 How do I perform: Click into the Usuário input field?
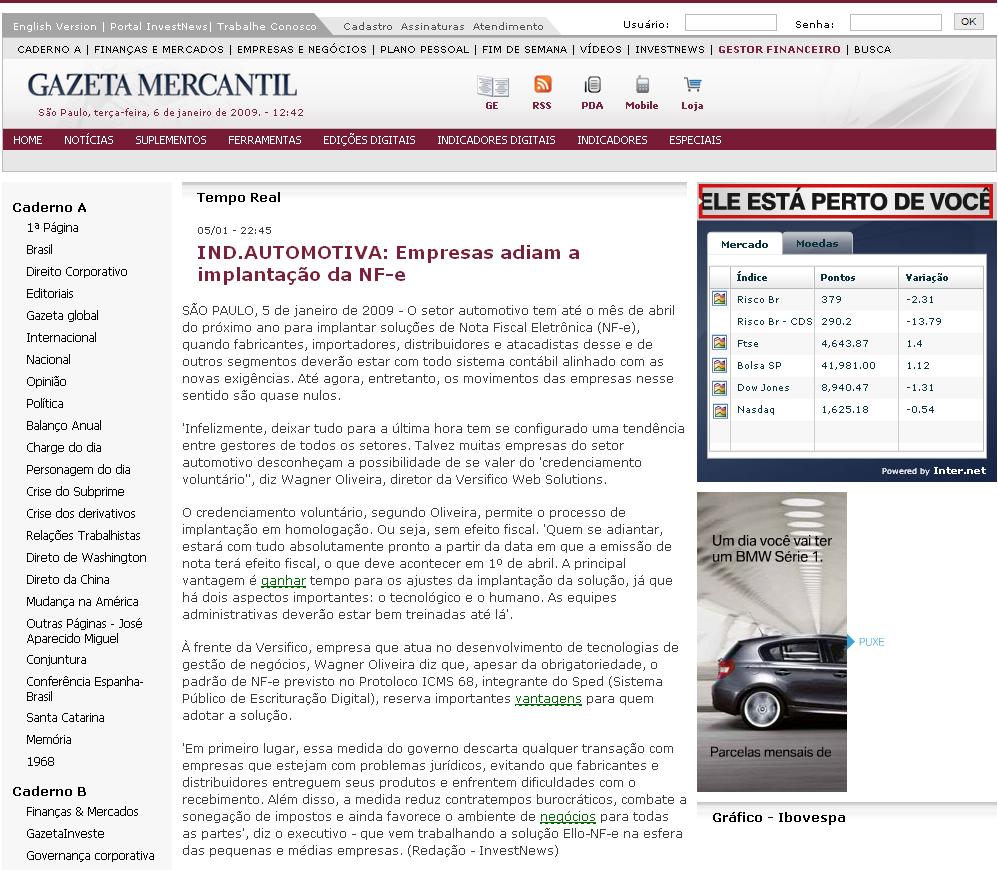tap(730, 22)
